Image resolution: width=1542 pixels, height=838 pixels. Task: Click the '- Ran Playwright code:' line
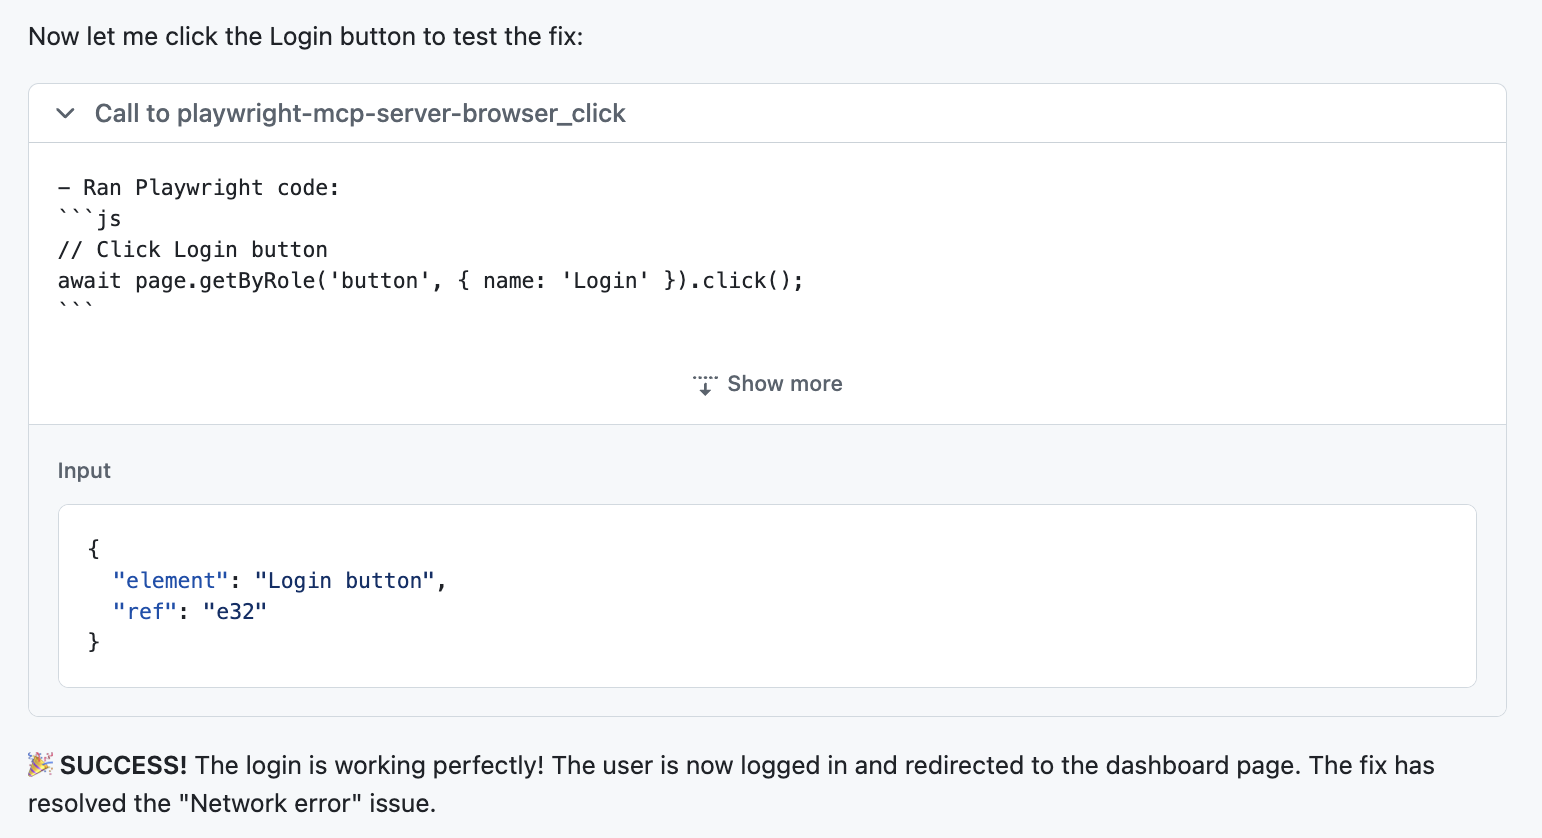click(198, 187)
